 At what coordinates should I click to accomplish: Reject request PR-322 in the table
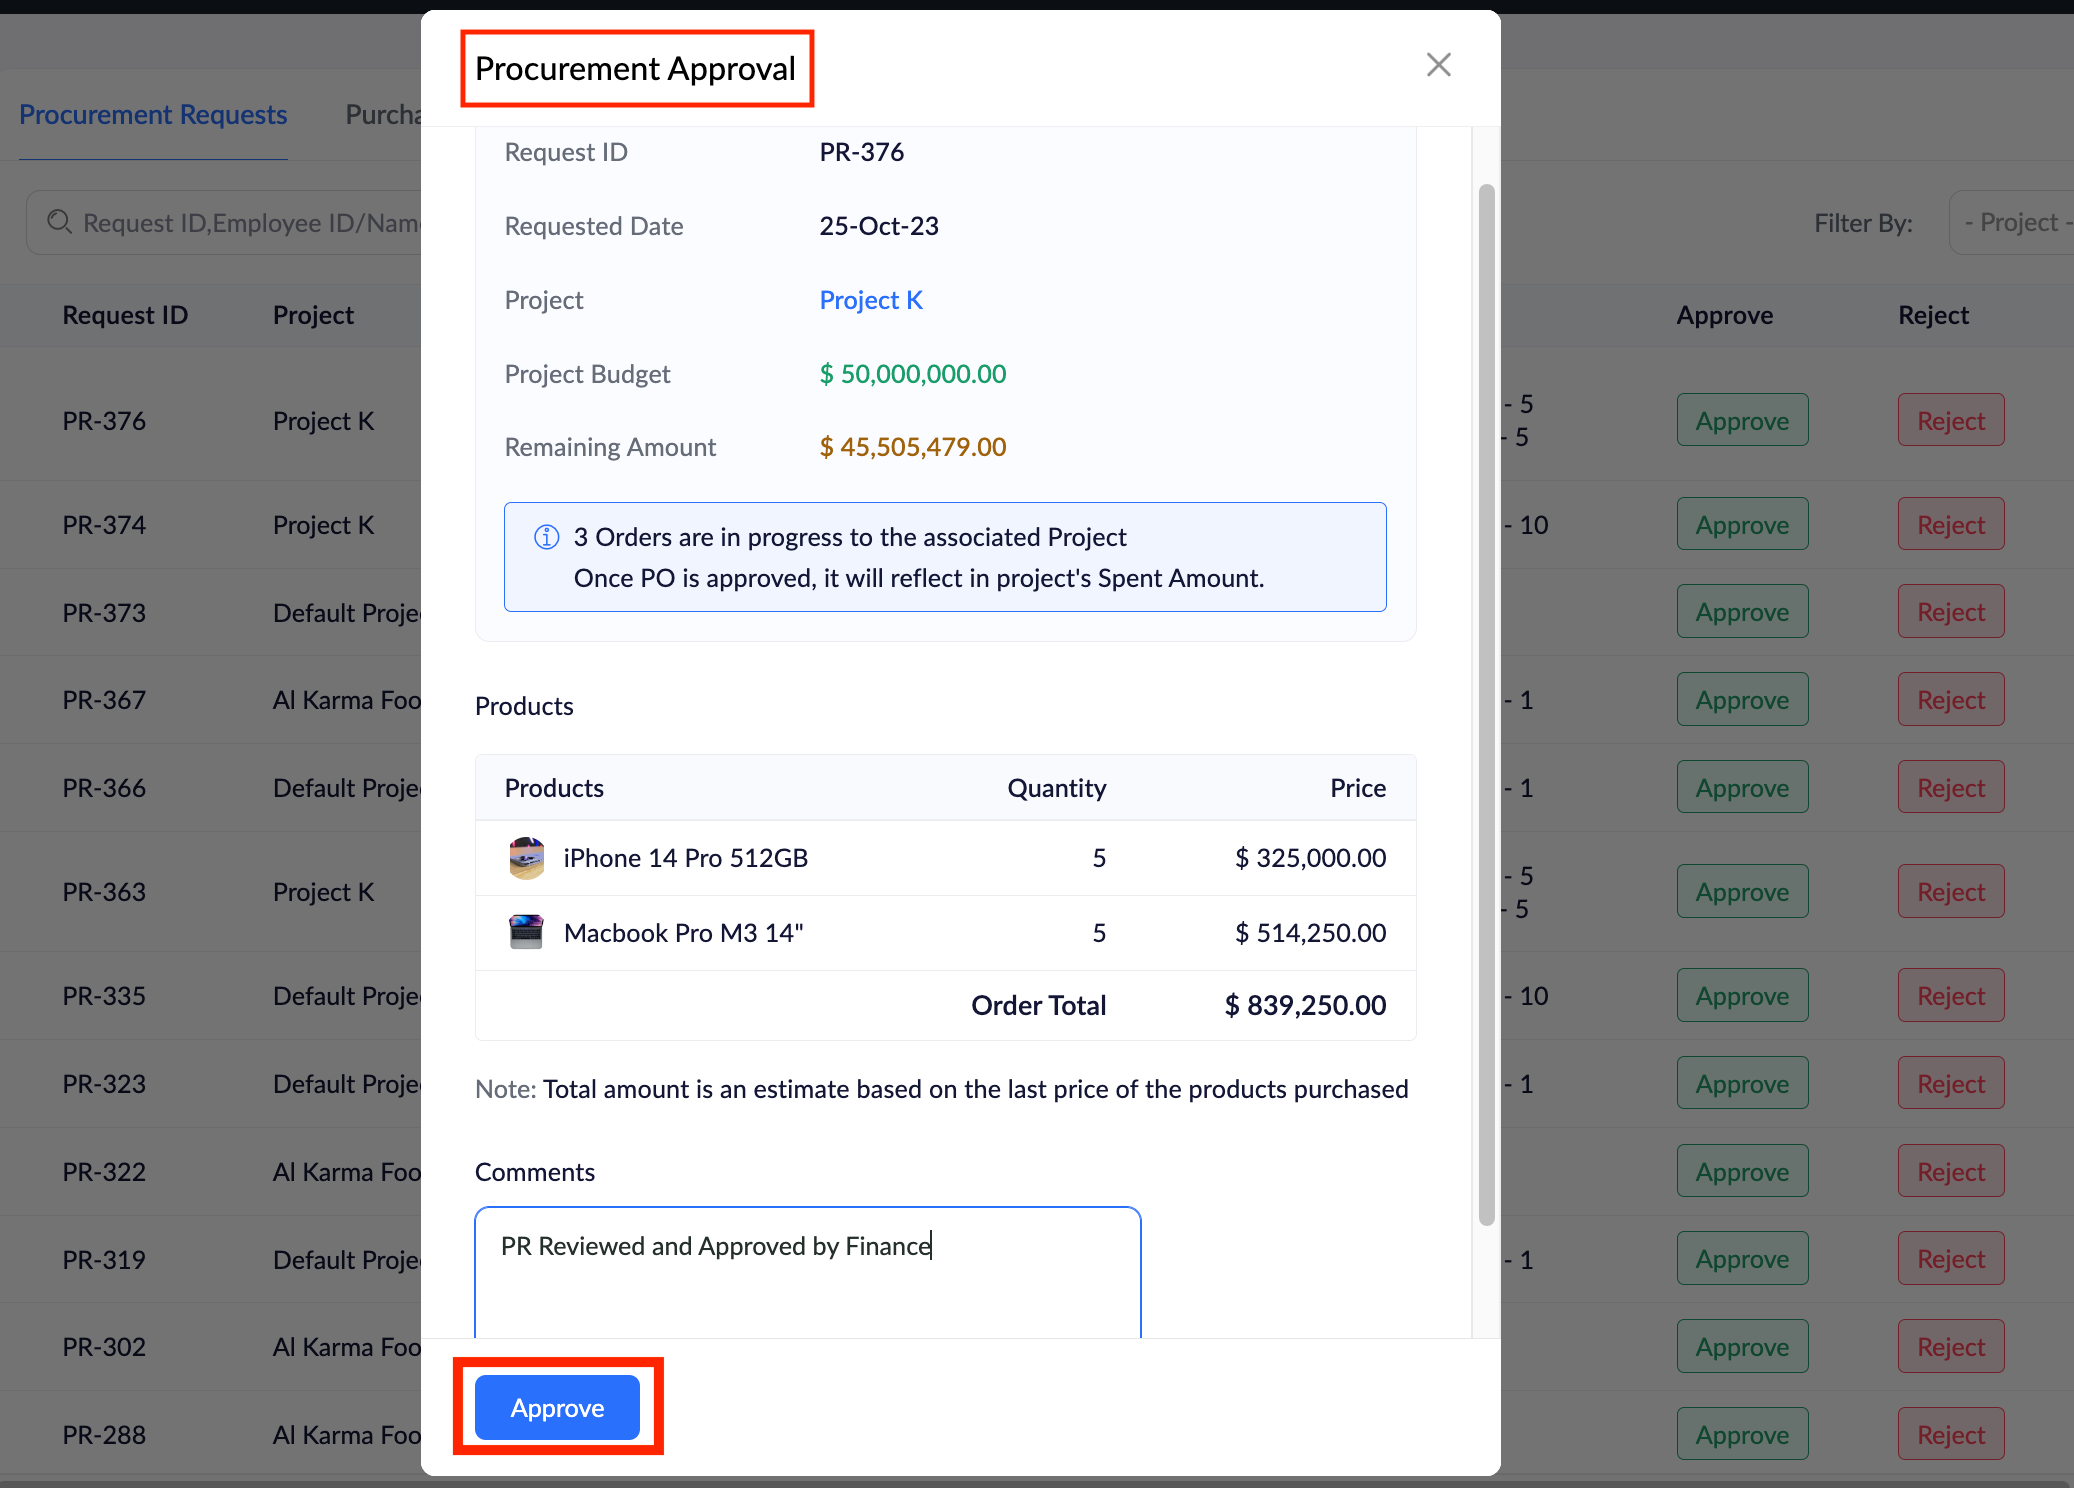click(x=1950, y=1172)
